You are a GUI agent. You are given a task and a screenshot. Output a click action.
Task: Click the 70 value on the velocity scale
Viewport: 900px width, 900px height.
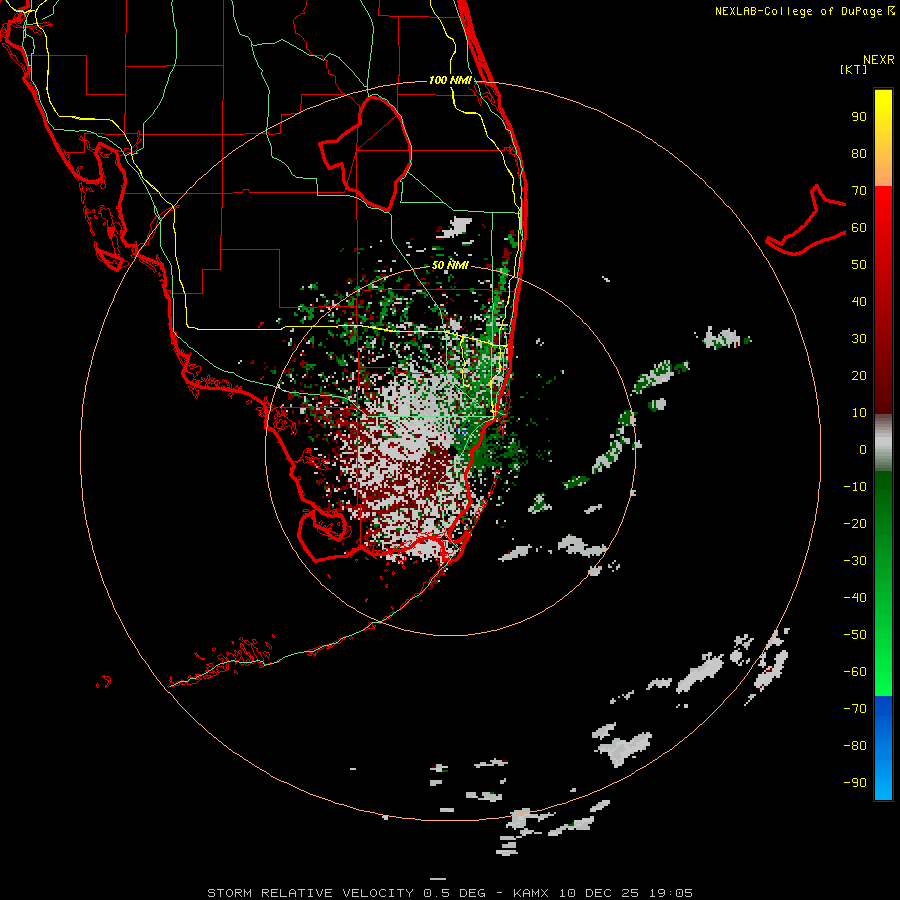tap(859, 191)
